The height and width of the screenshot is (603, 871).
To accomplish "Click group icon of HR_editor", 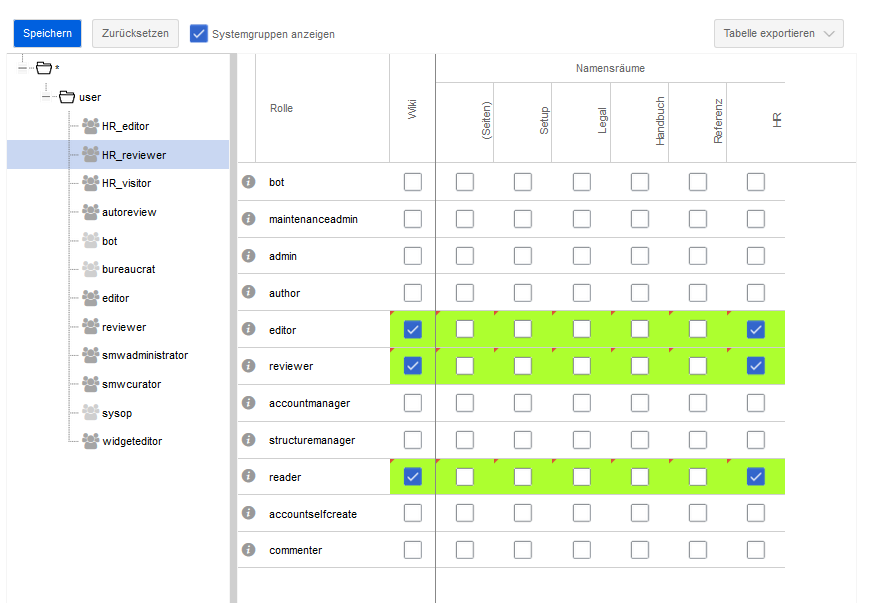I will click(90, 126).
